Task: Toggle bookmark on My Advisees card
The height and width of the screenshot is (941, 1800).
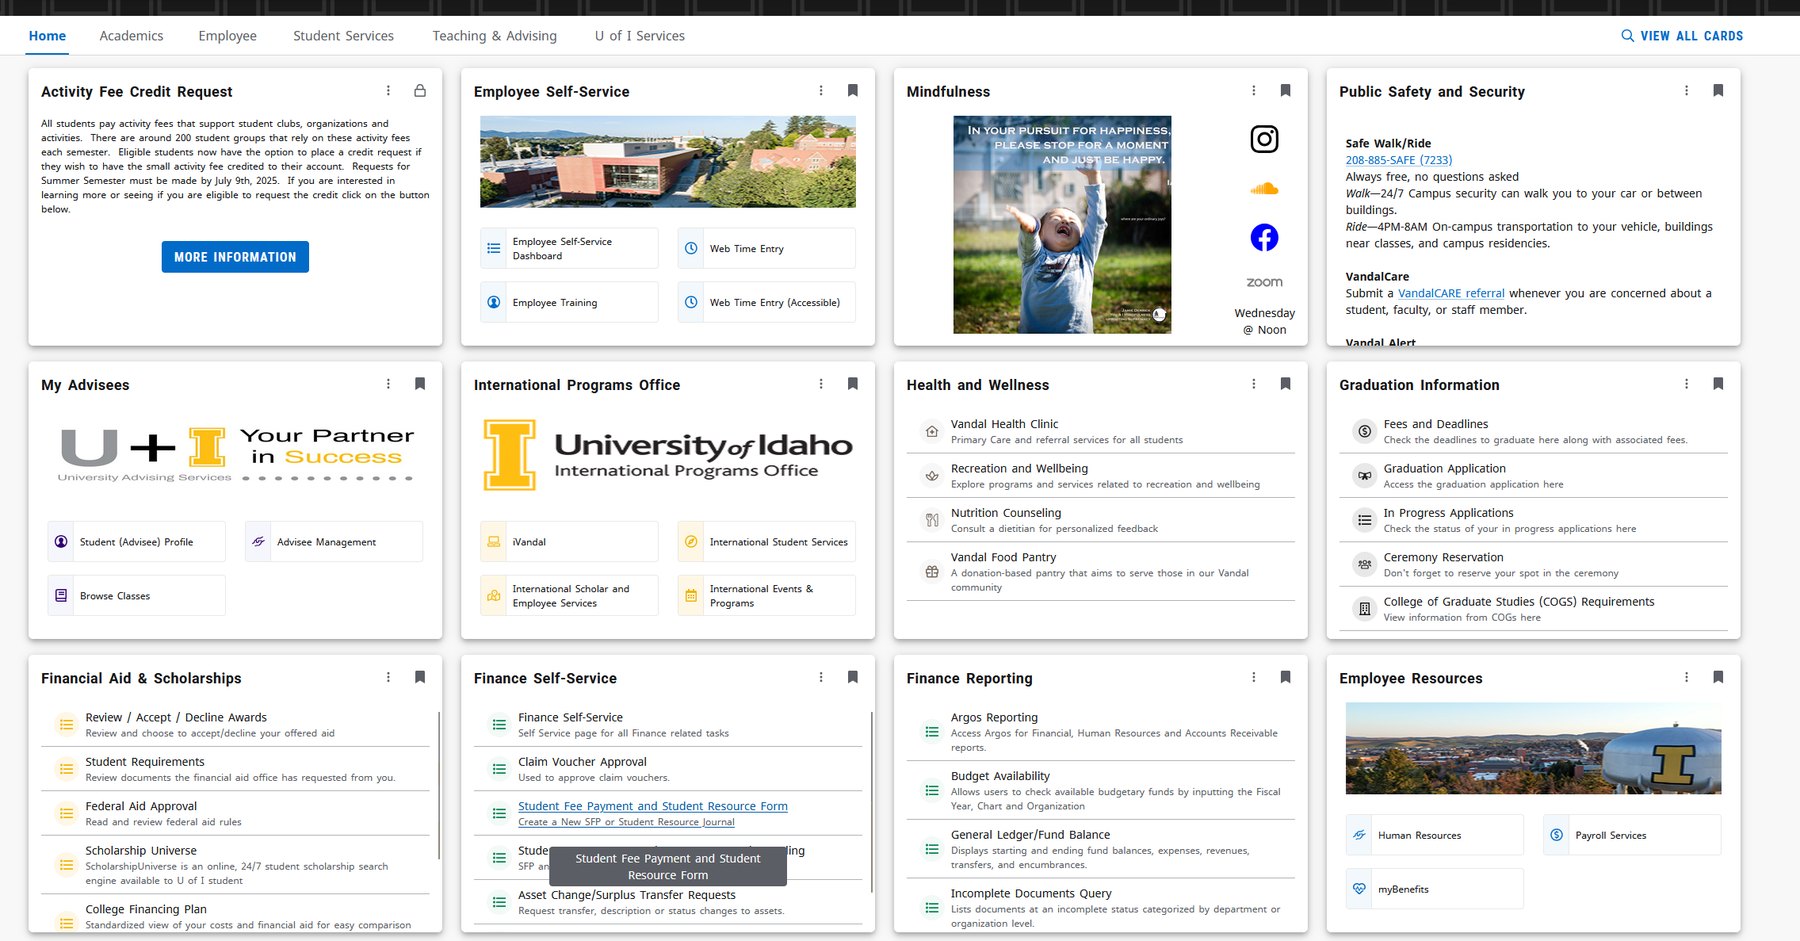Action: 420,384
